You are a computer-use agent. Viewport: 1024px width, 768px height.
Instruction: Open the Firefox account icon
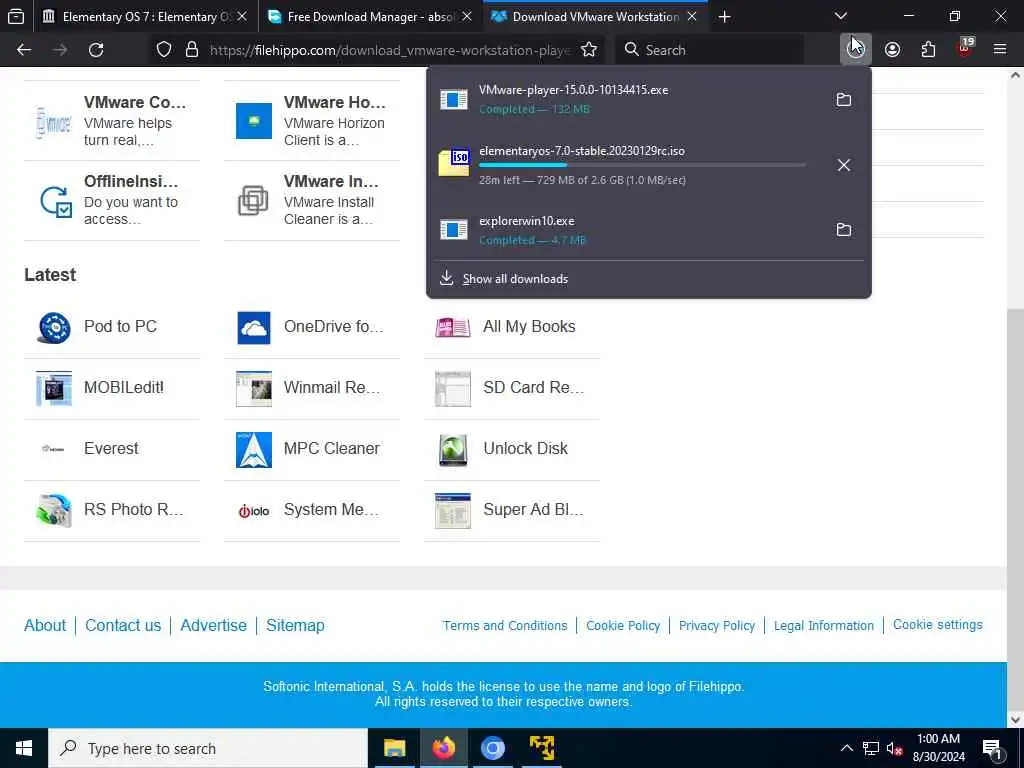[892, 50]
